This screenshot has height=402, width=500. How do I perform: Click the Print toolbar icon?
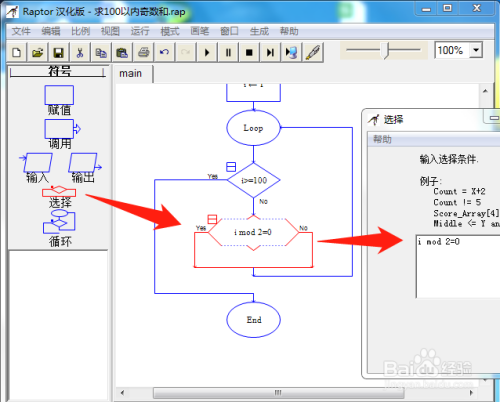click(x=143, y=52)
